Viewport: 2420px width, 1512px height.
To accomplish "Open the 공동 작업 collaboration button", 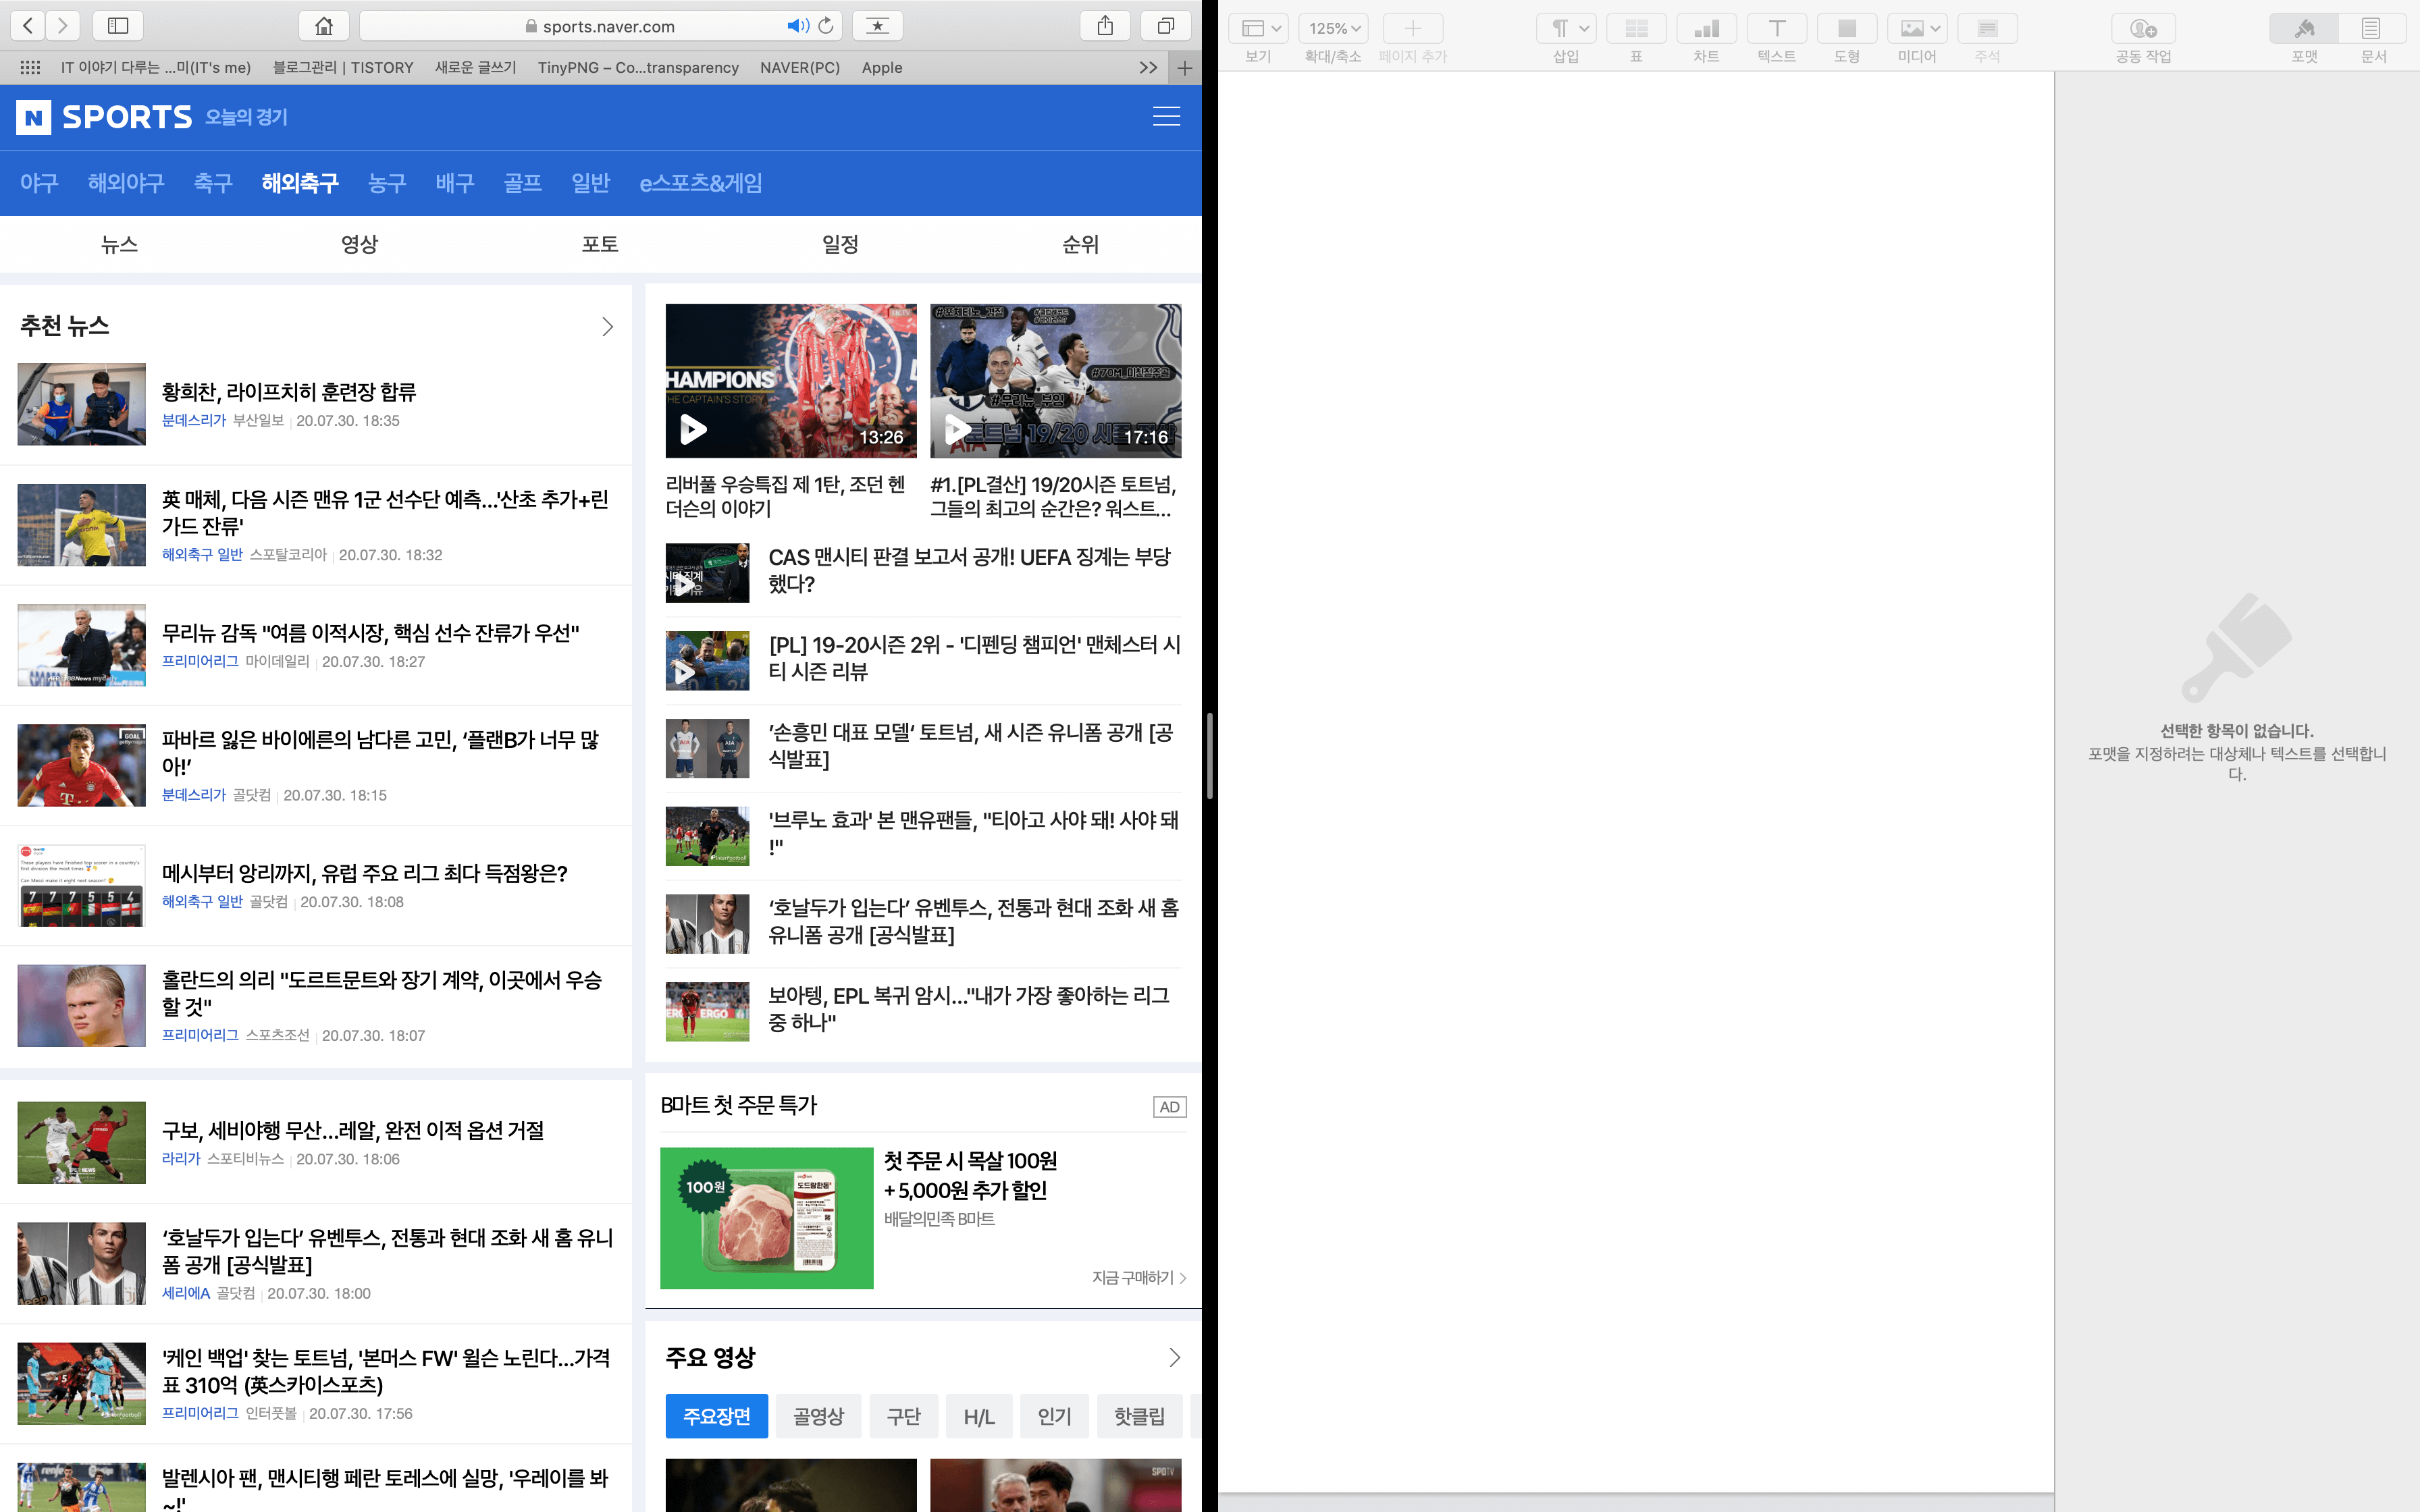I will click(2142, 29).
